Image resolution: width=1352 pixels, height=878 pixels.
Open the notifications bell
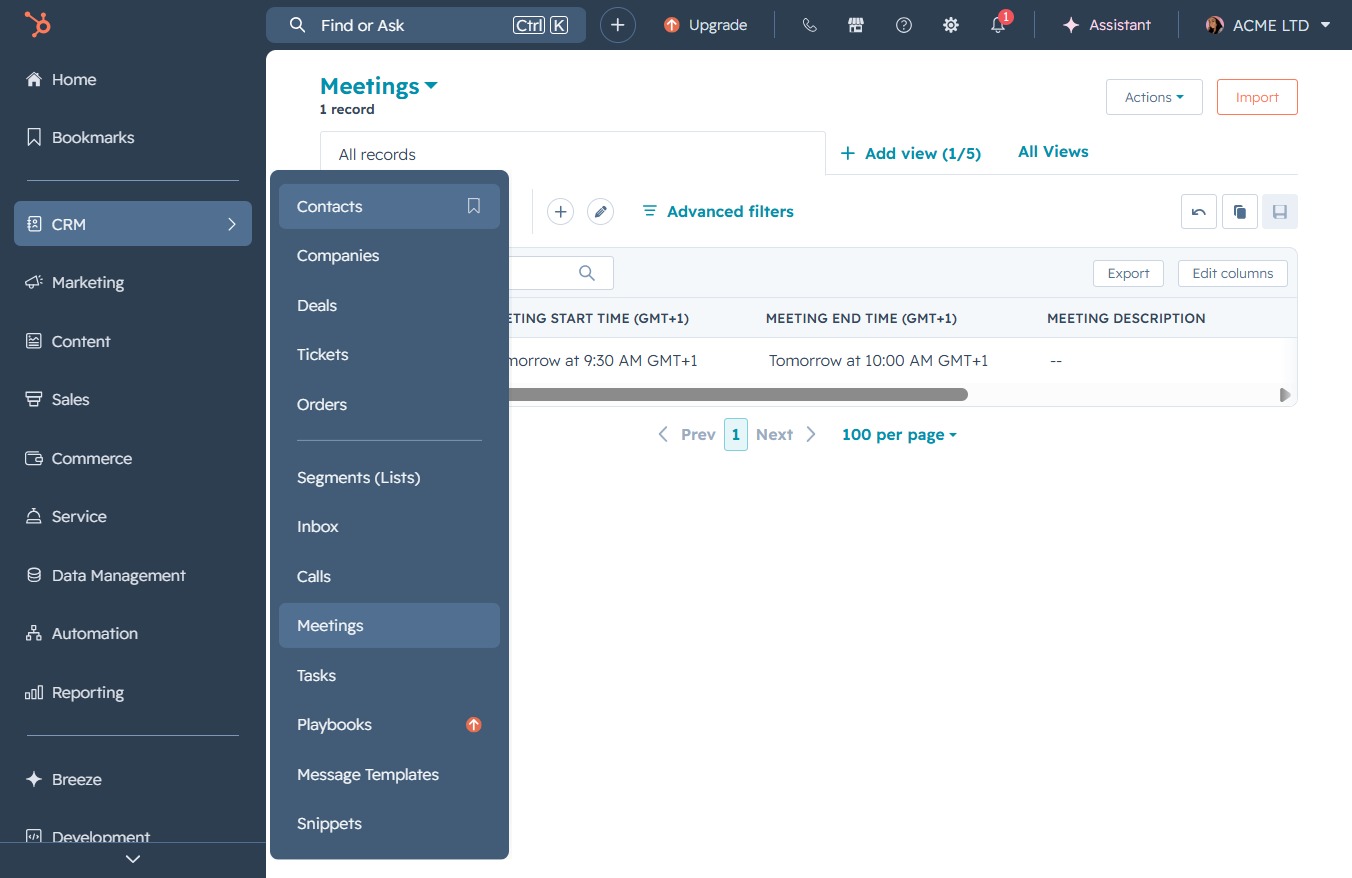(998, 25)
